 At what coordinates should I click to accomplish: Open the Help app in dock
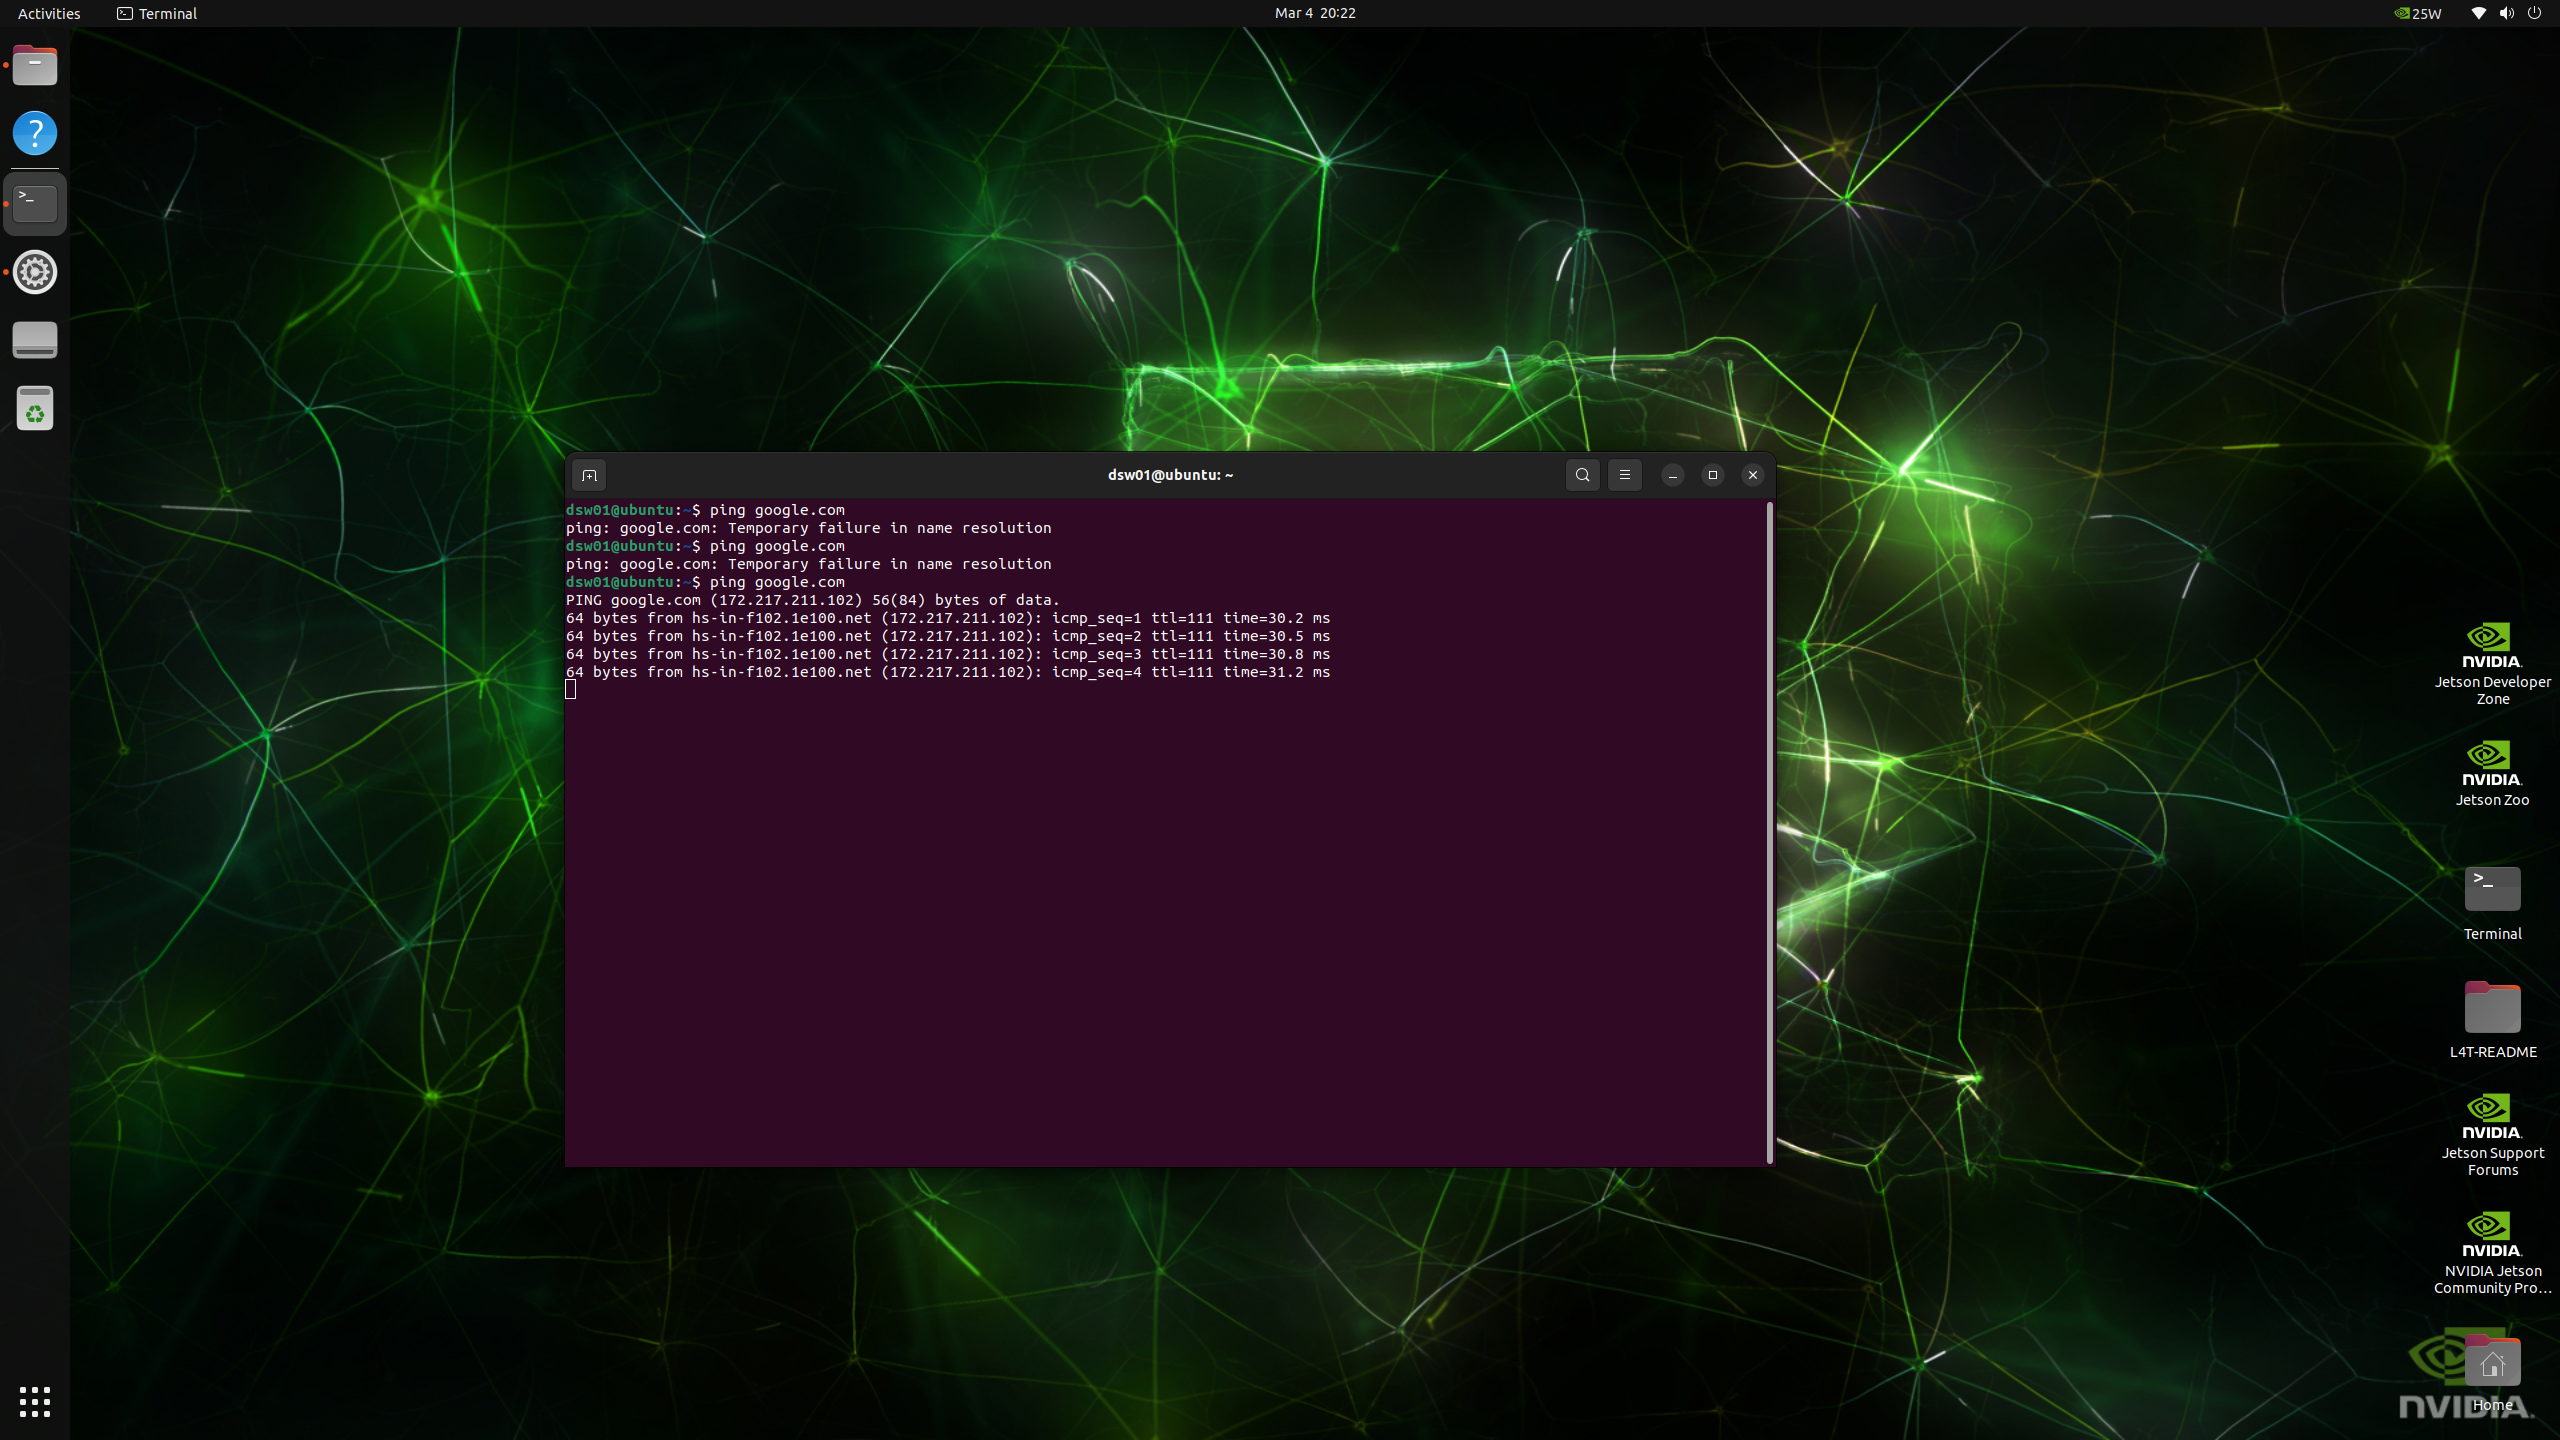coord(35,133)
